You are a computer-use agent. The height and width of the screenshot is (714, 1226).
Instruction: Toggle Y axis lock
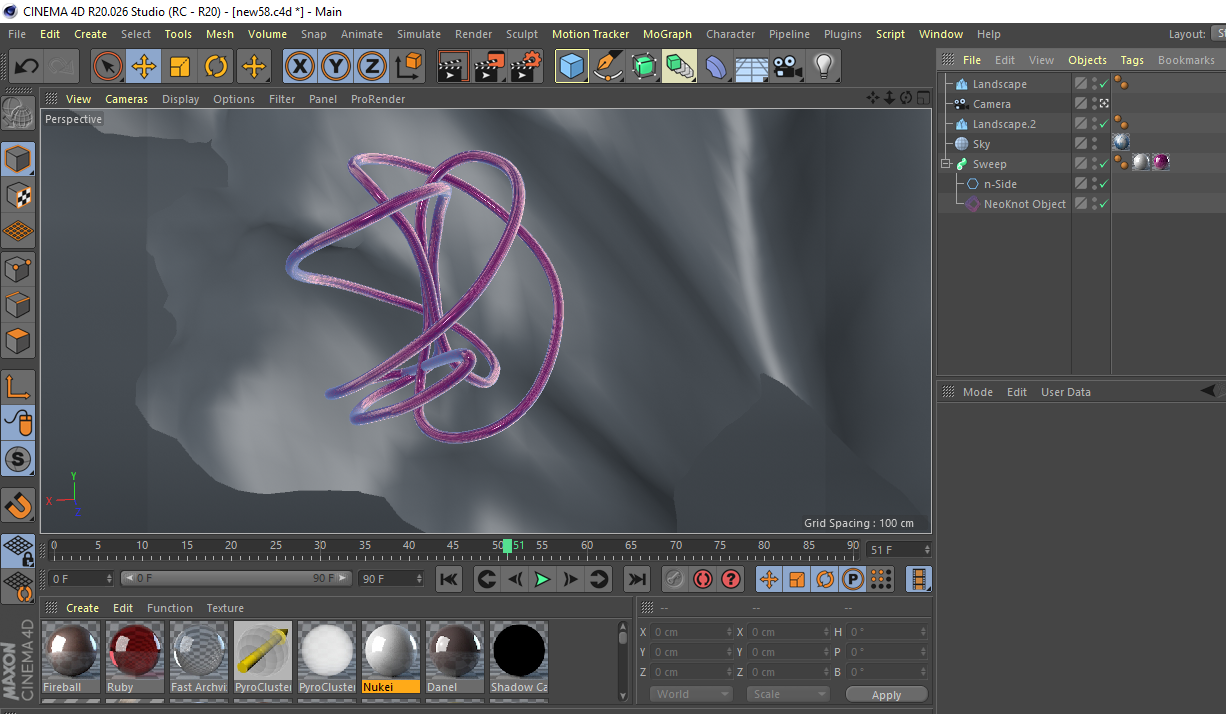335,67
